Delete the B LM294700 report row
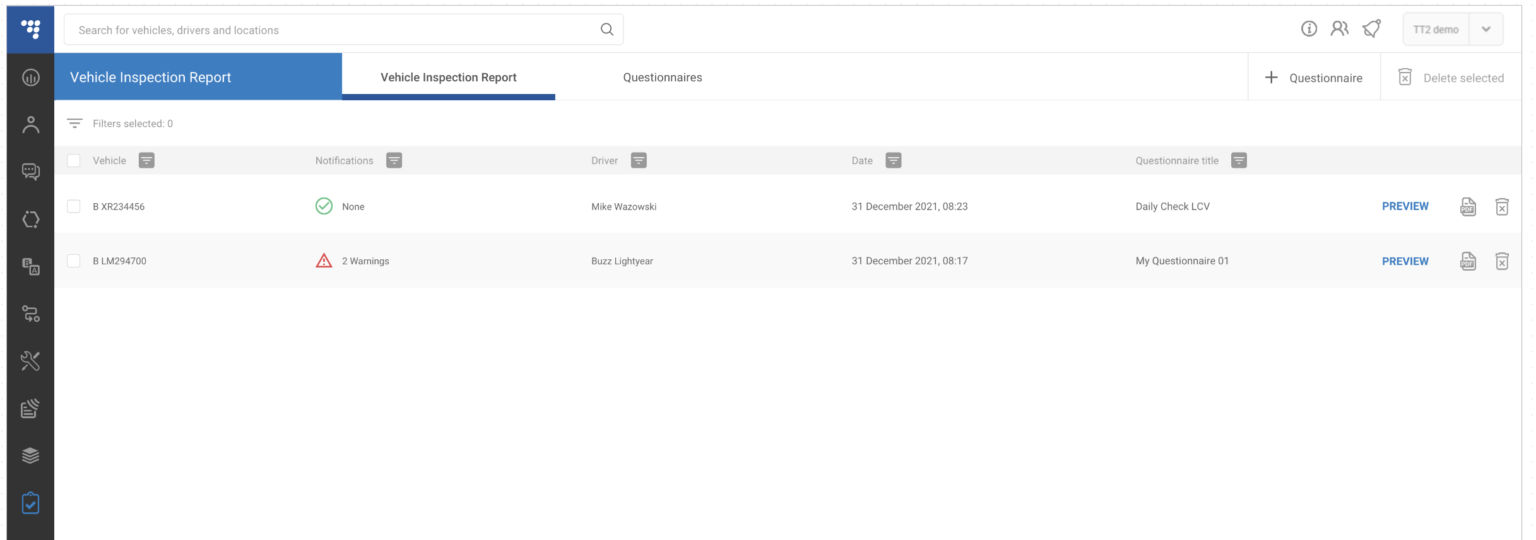The height and width of the screenshot is (540, 1536). (x=1501, y=261)
